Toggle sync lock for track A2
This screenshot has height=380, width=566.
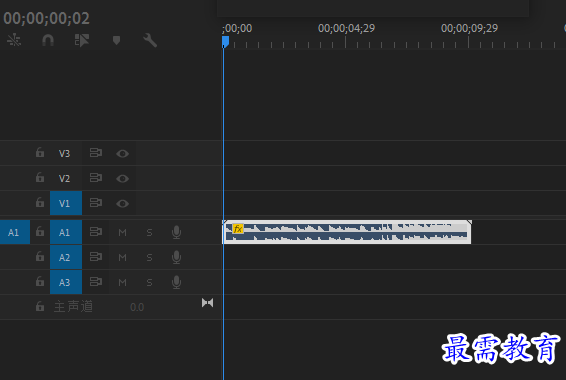96,257
